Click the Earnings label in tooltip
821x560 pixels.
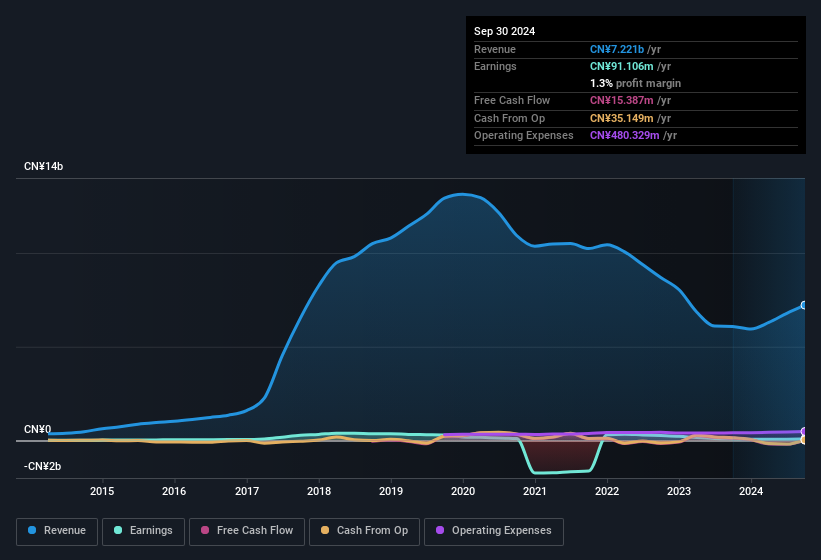click(x=495, y=66)
